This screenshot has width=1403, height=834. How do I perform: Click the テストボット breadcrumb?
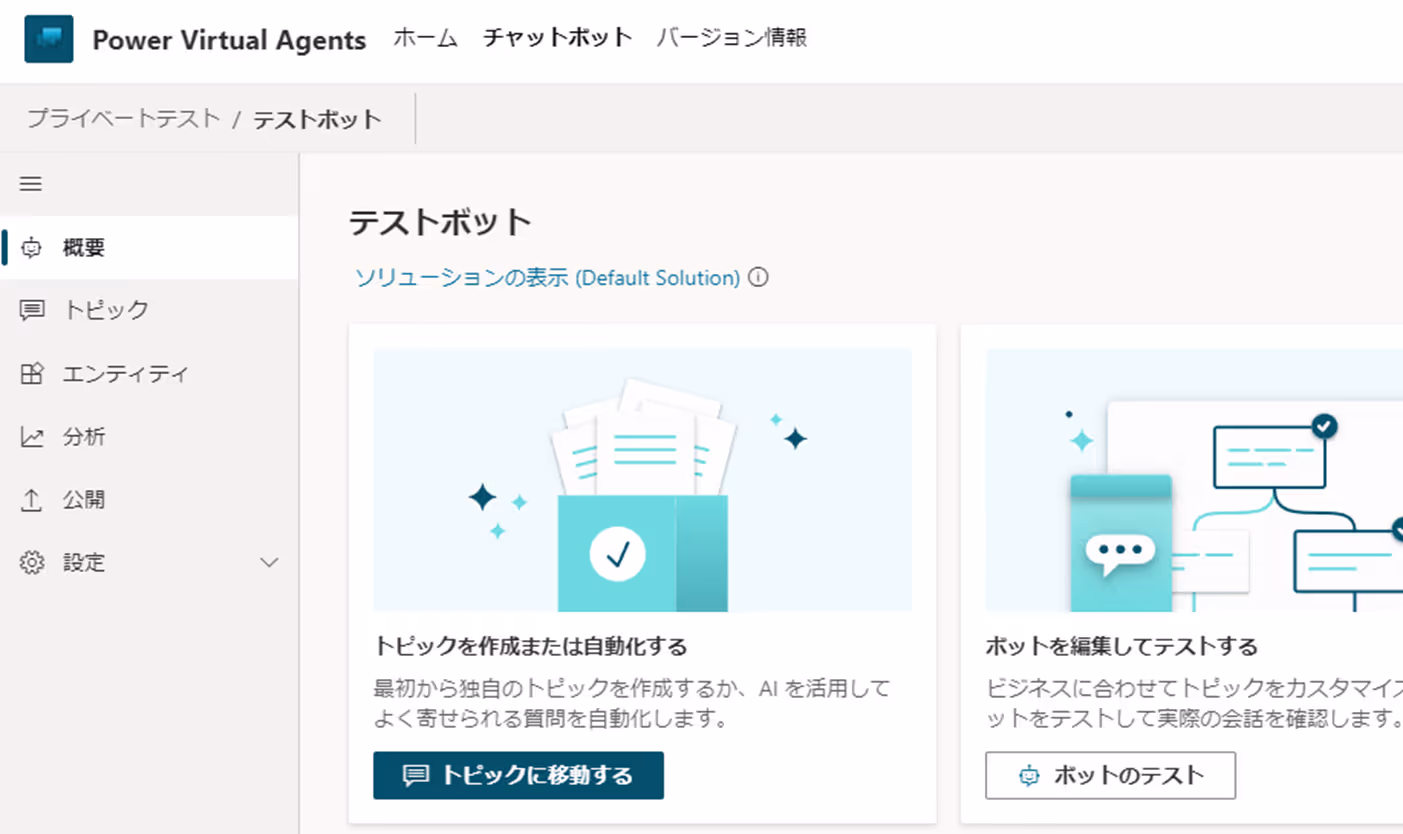pyautogui.click(x=317, y=120)
